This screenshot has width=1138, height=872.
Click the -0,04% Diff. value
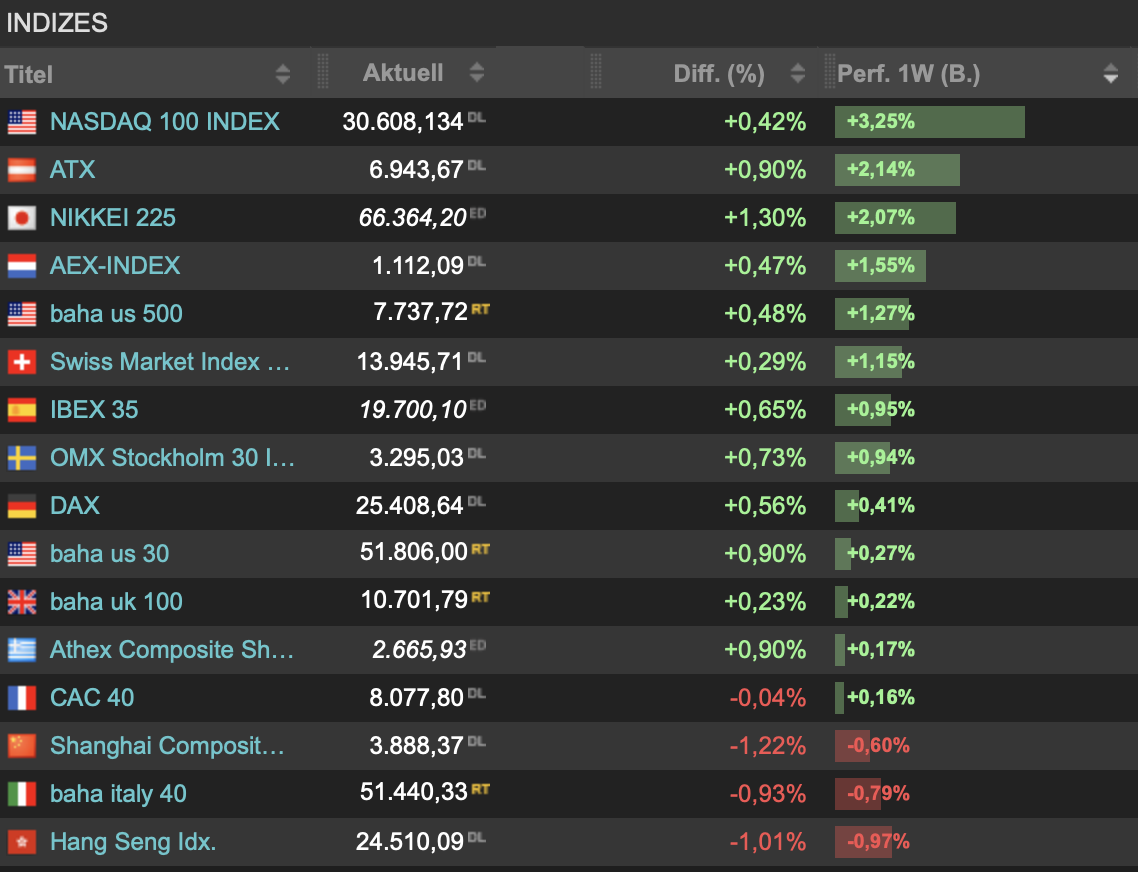768,697
